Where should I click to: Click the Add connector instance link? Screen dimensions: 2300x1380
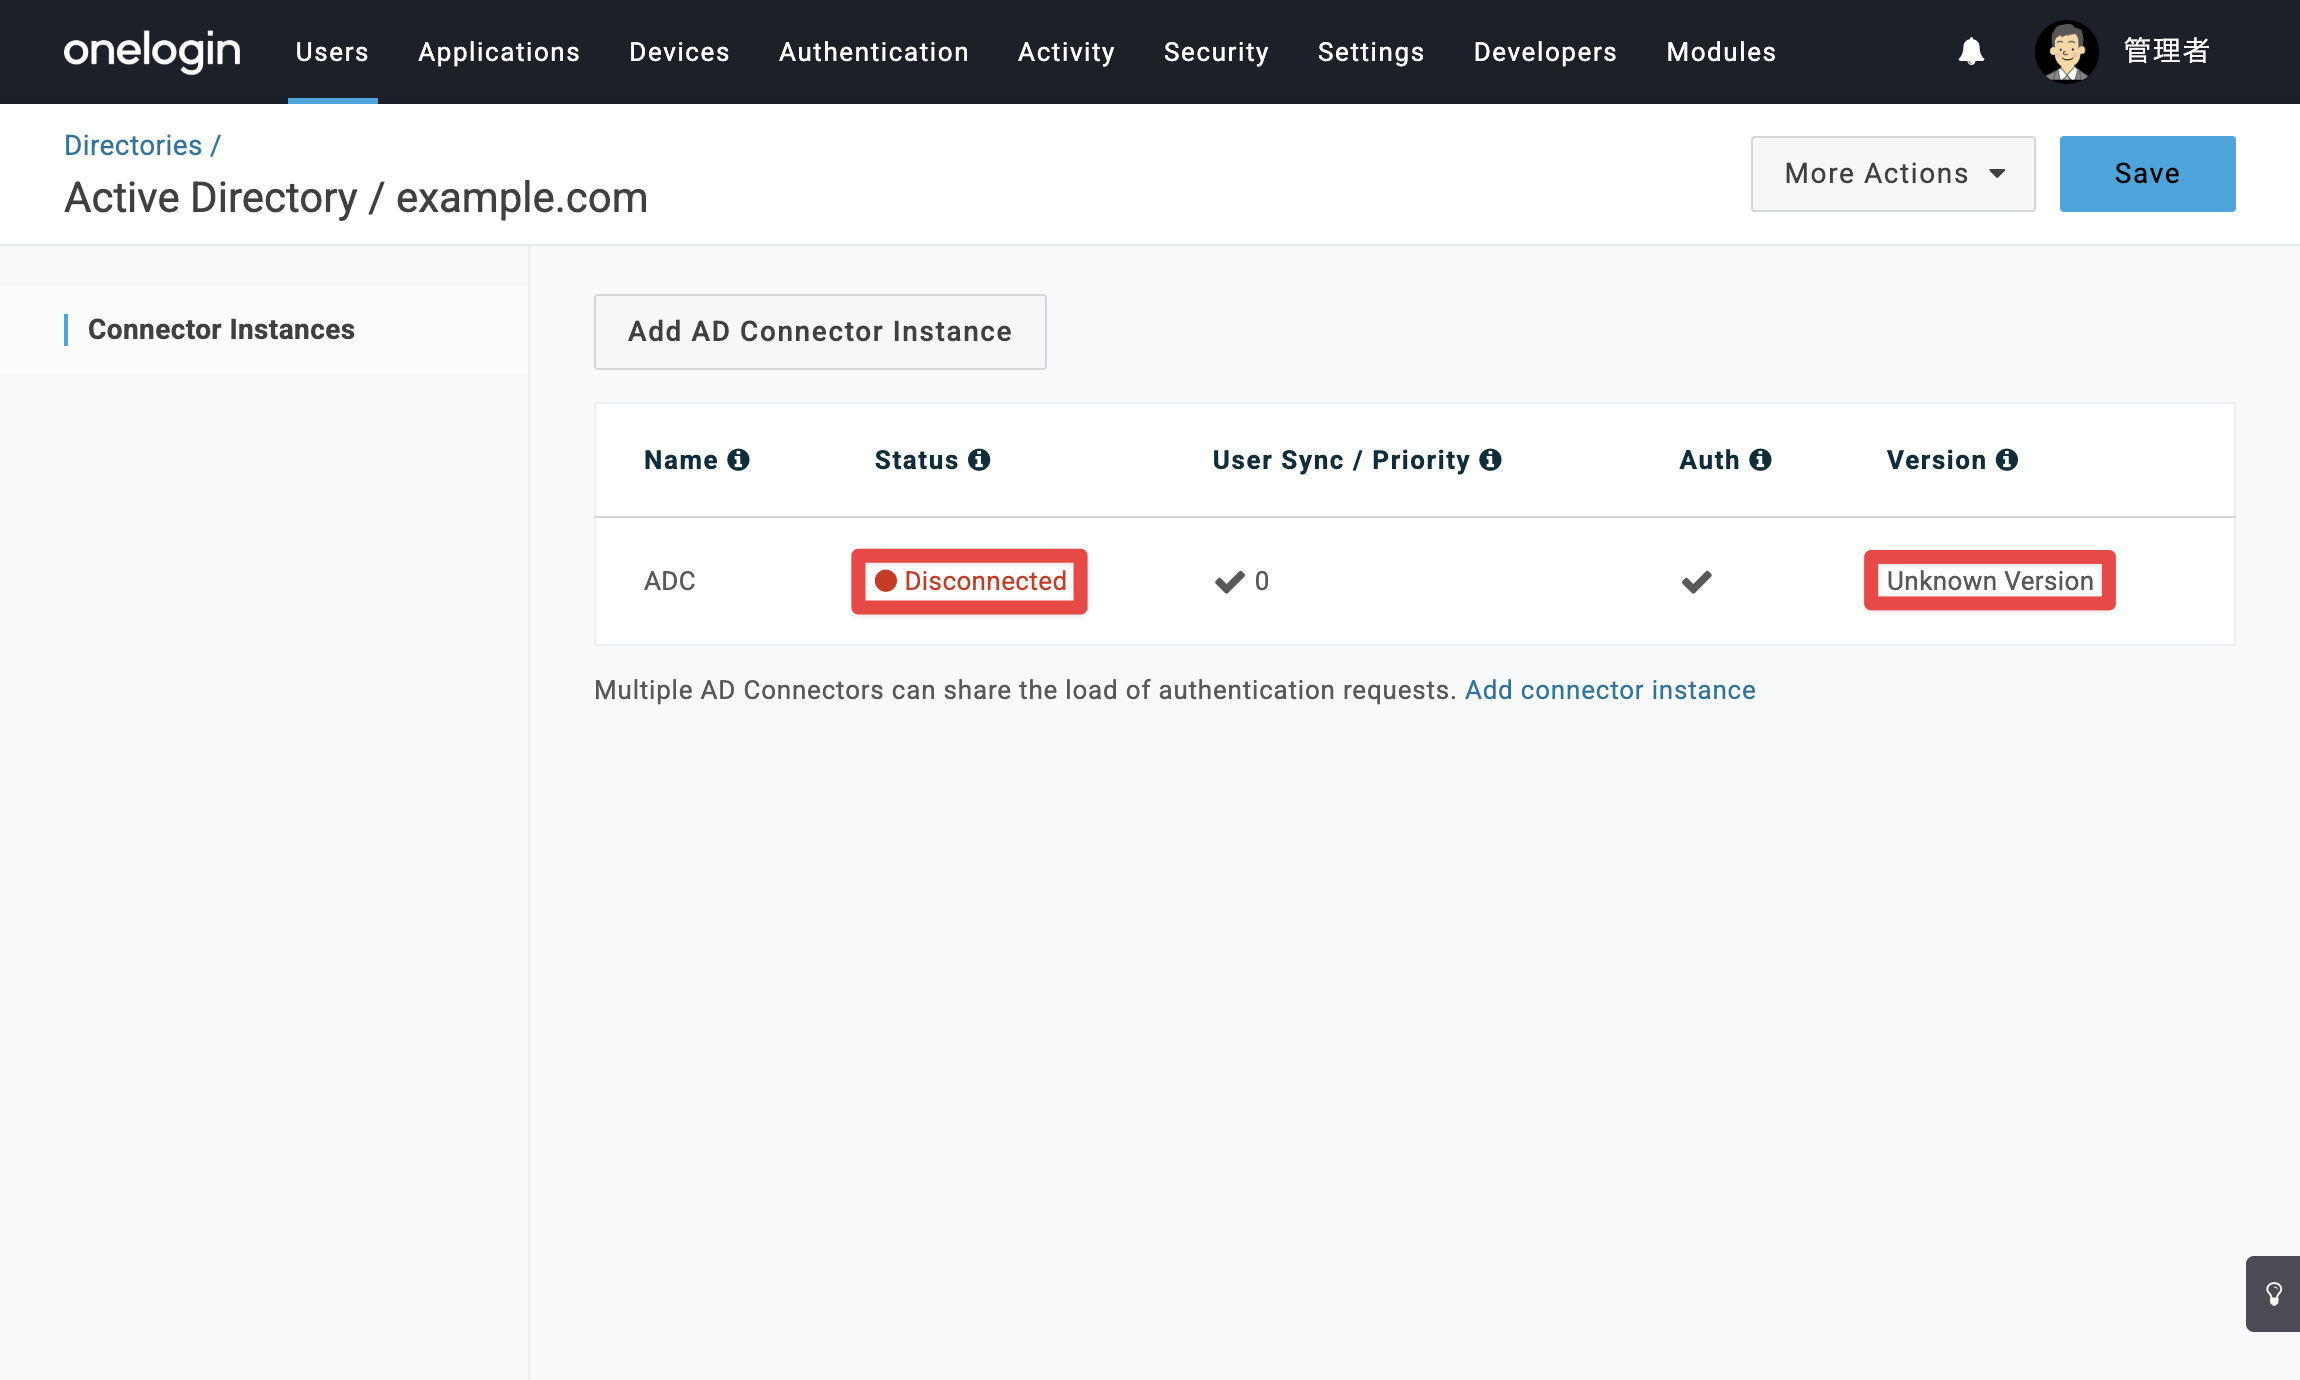tap(1610, 690)
